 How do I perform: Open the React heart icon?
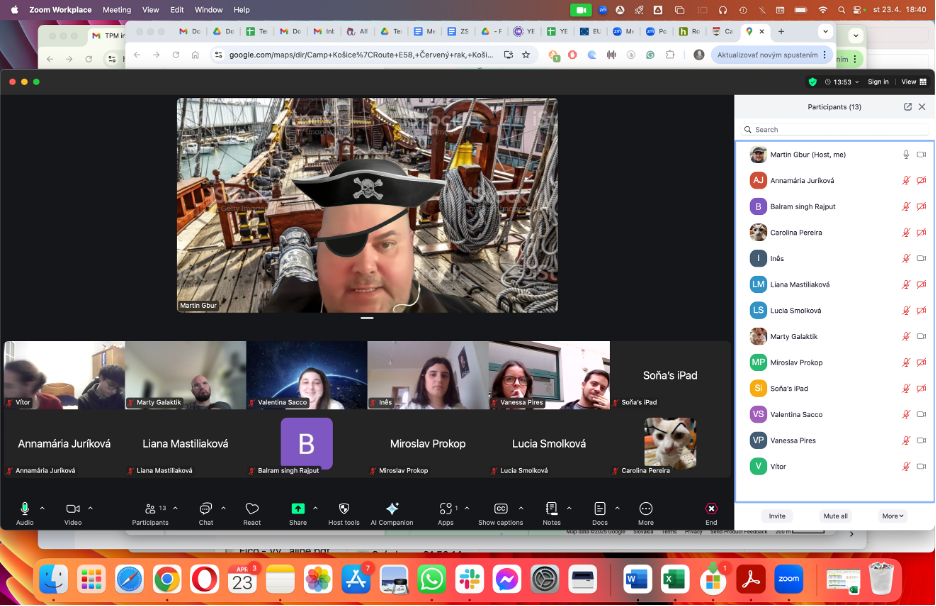pos(252,509)
